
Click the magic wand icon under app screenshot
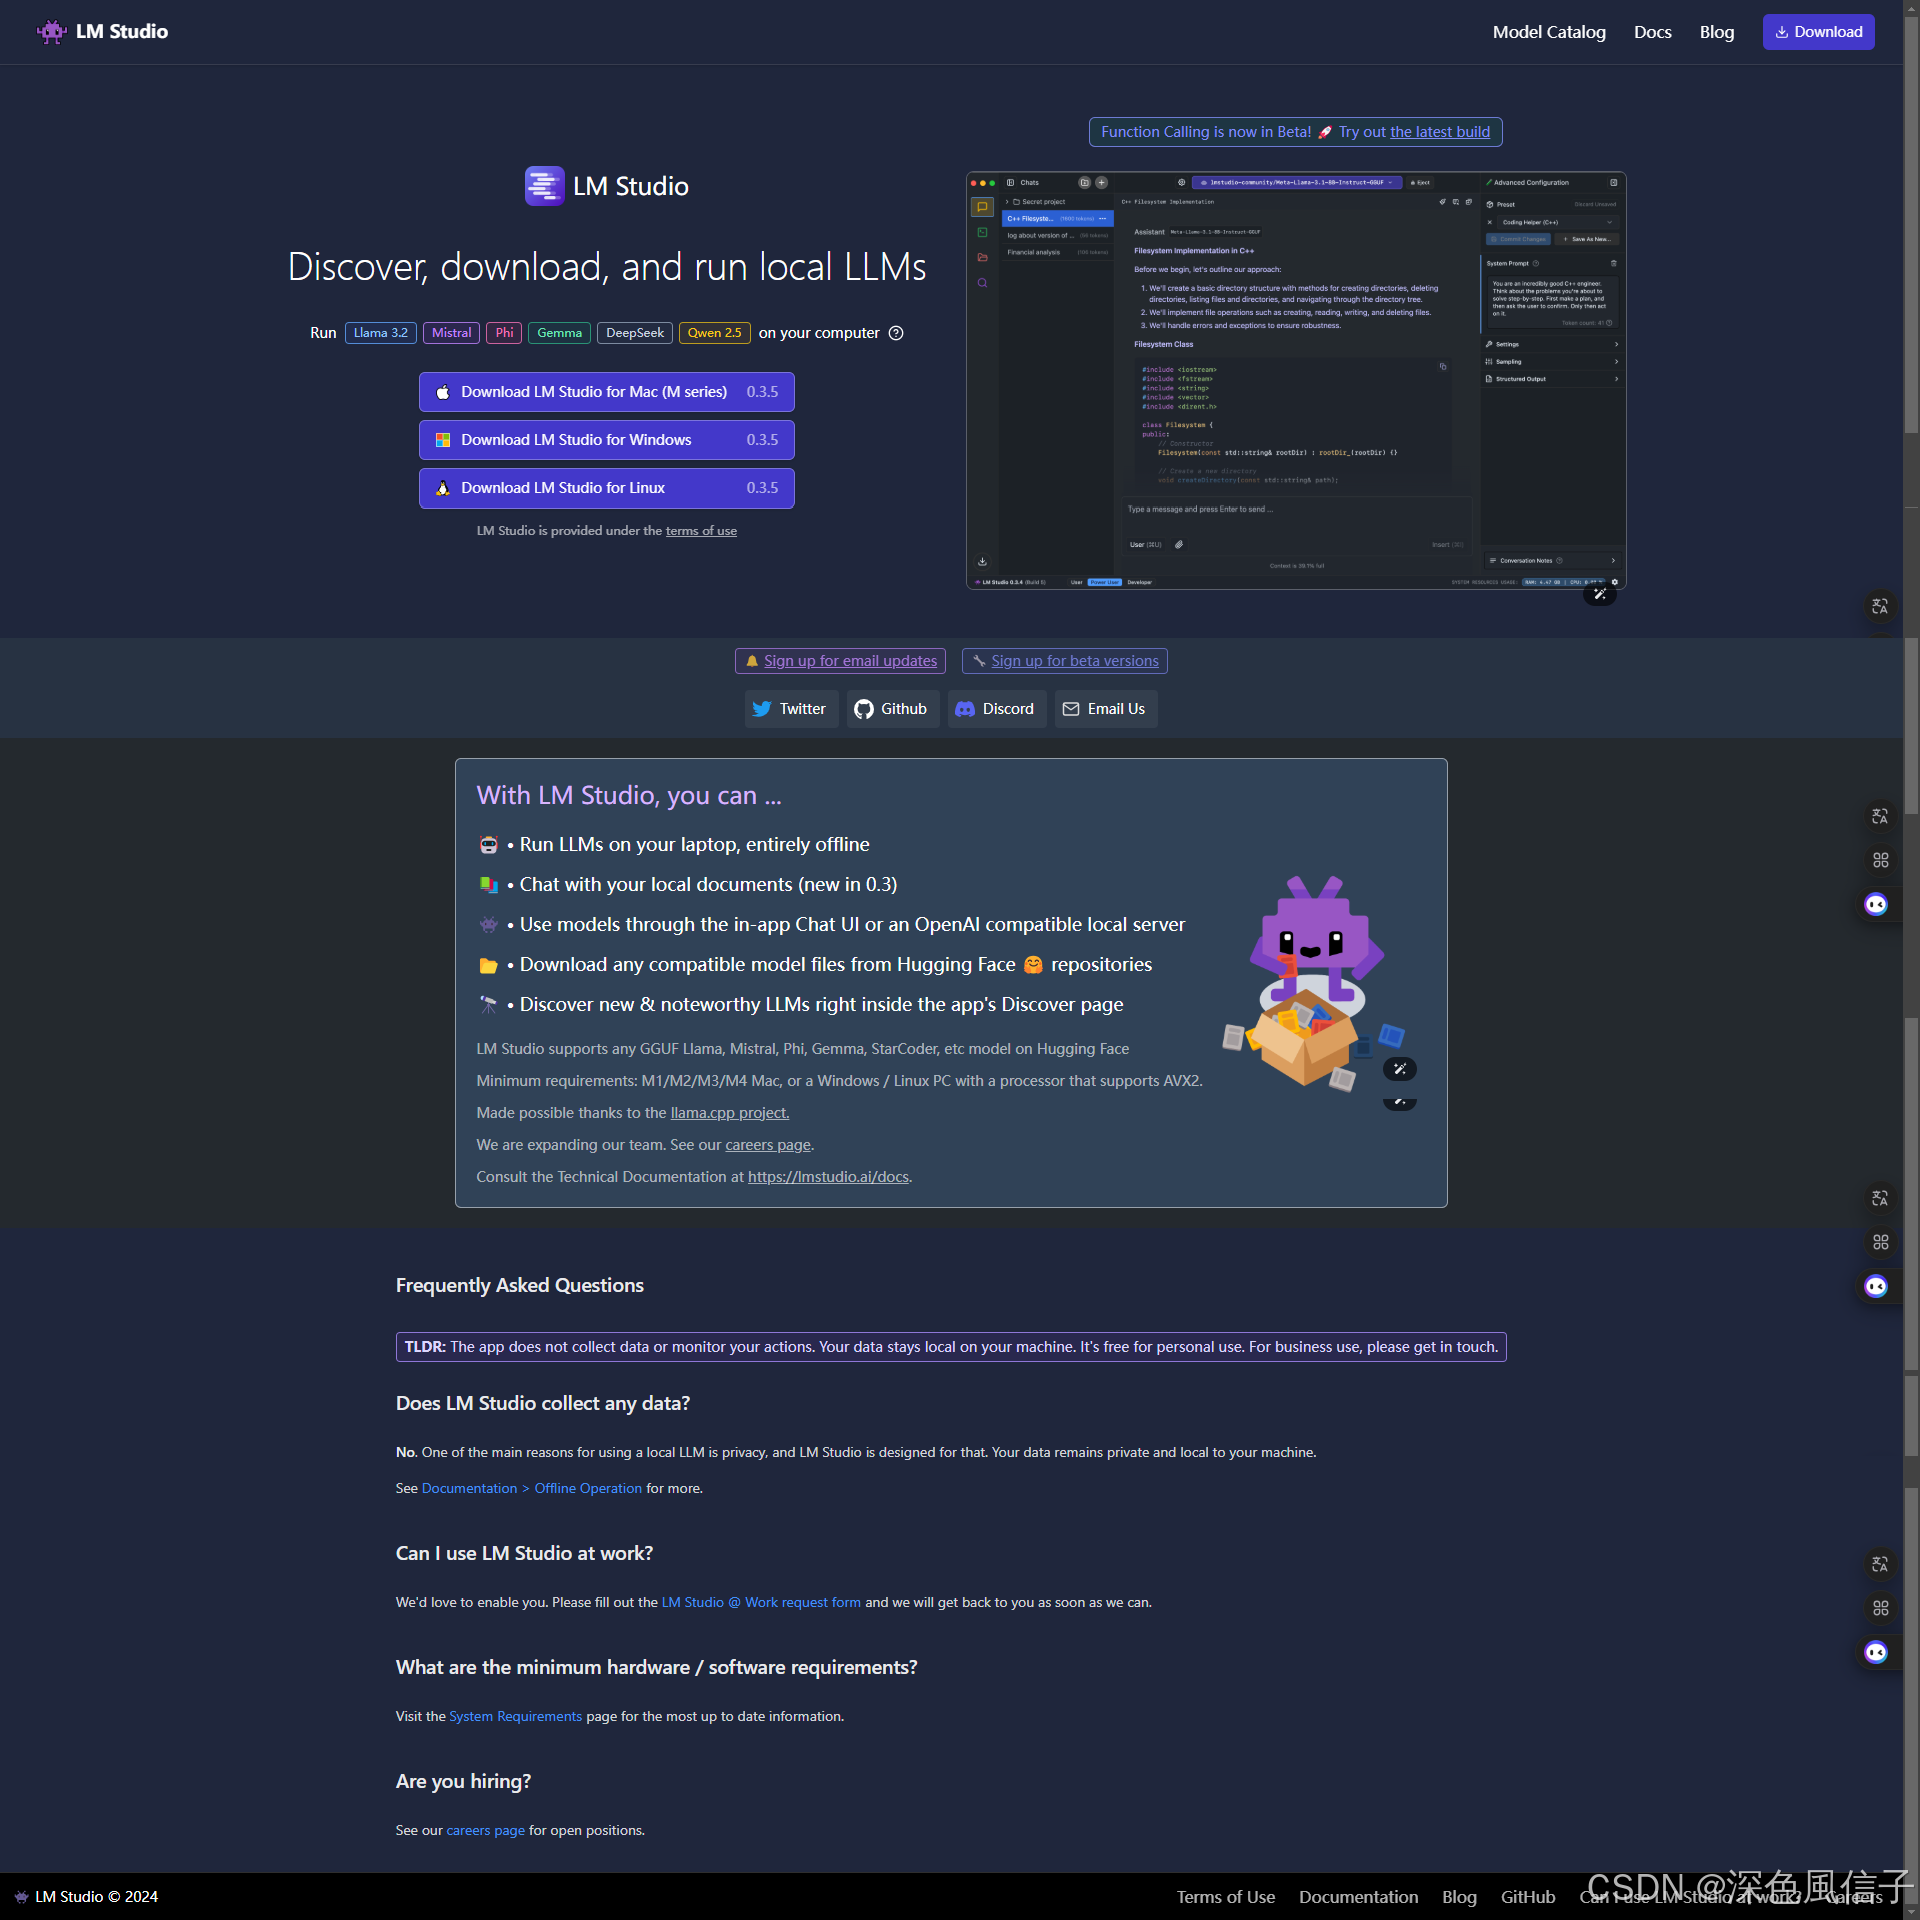1599,594
